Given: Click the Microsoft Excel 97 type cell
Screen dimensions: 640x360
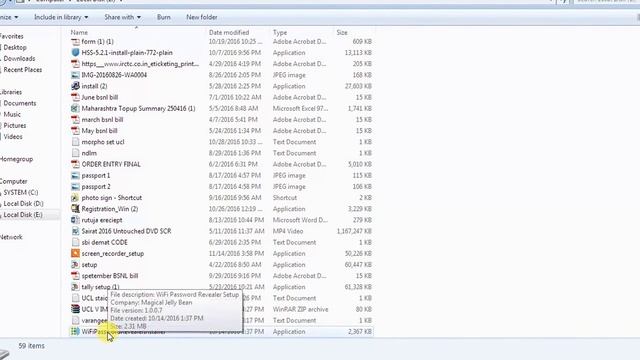Looking at the screenshot, I should point(300,109).
